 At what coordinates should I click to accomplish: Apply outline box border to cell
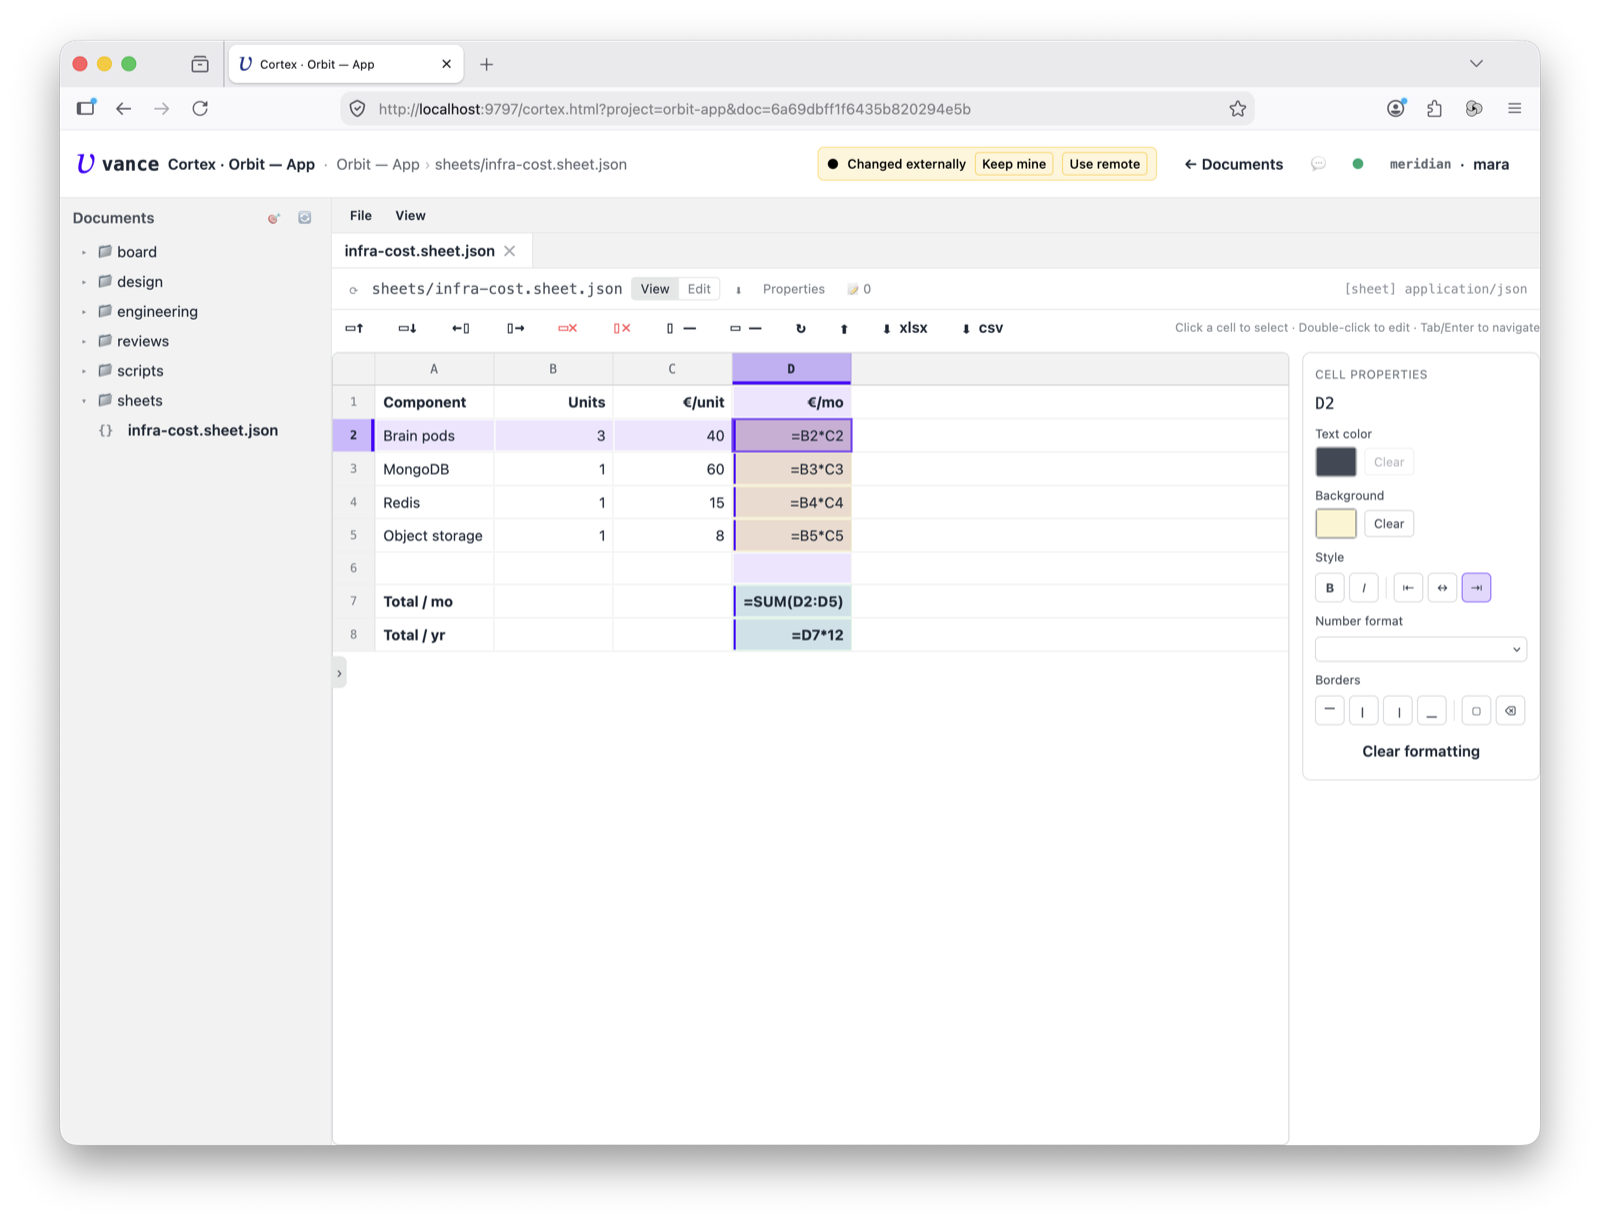[1476, 711]
